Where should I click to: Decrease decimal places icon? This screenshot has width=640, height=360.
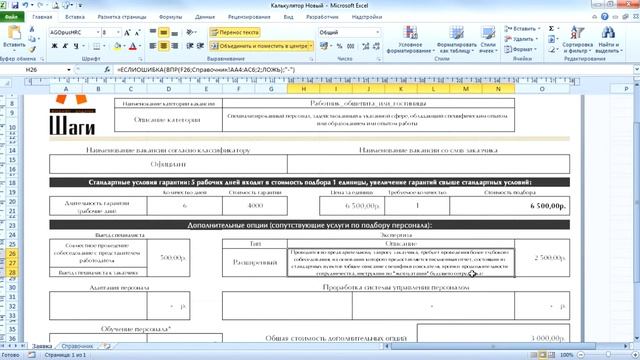(376, 46)
